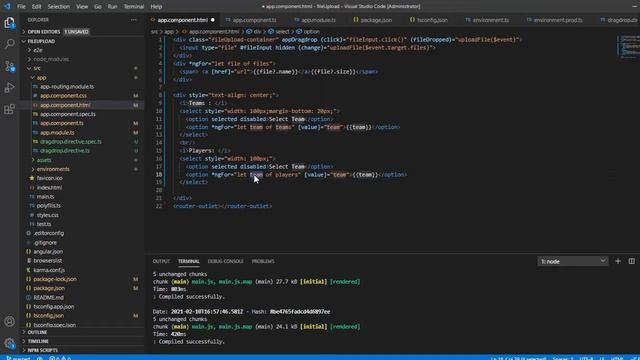Expand the assets folder
The width and height of the screenshot is (640, 360).
(x=44, y=160)
